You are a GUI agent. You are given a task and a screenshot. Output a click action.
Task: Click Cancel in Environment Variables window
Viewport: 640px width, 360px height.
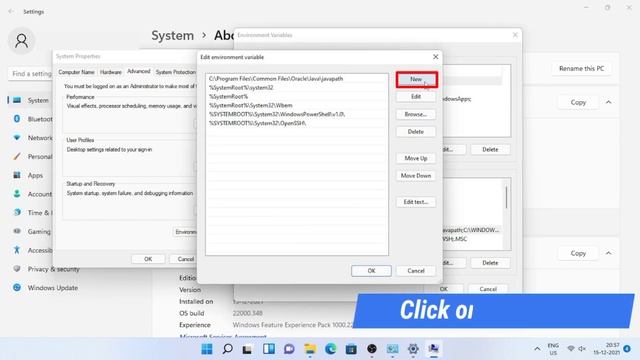(x=488, y=289)
